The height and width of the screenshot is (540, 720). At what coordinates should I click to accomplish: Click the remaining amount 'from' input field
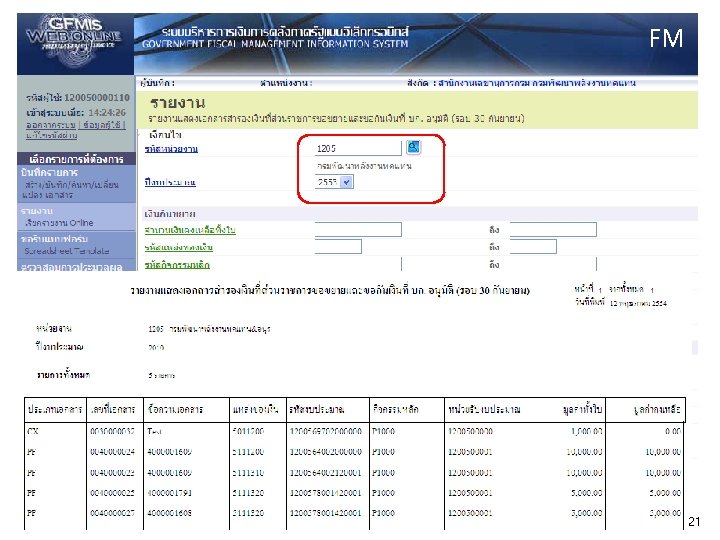click(x=358, y=229)
